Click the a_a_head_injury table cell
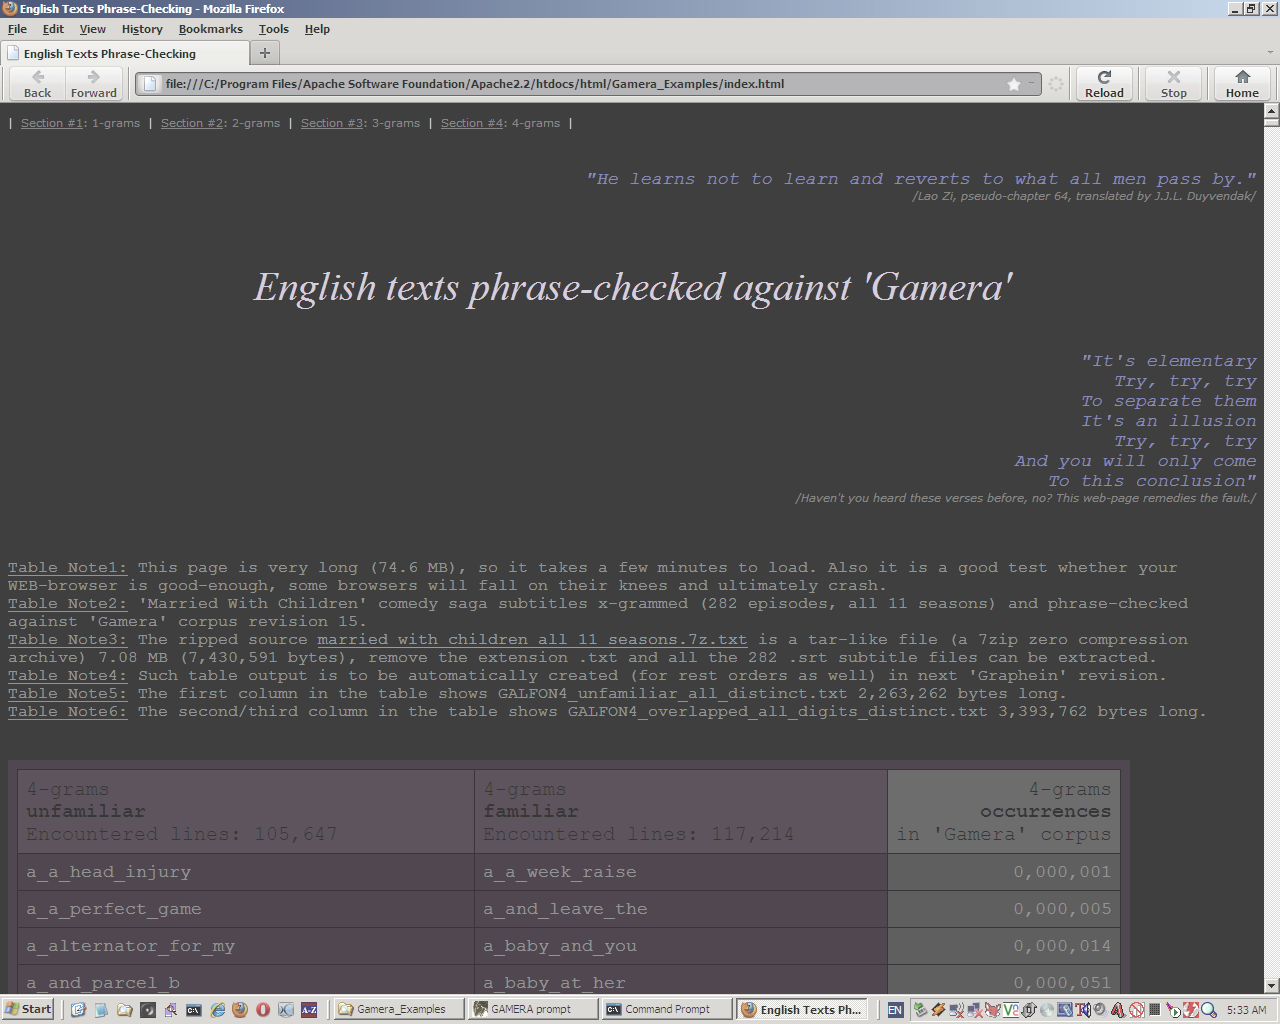 point(246,872)
